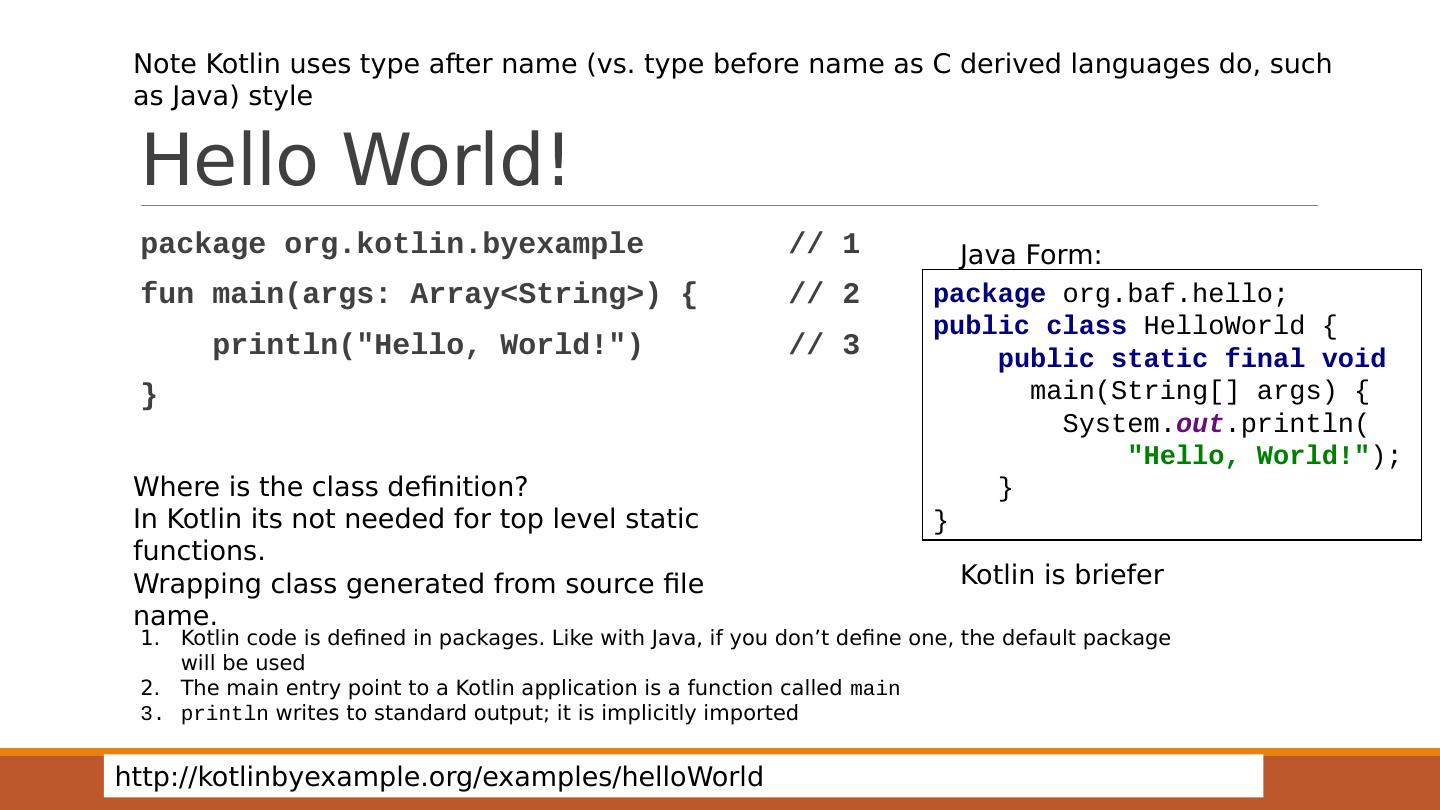Image resolution: width=1440 pixels, height=810 pixels.
Task: Click the closing brace of Kotlin main
Action: [150, 396]
